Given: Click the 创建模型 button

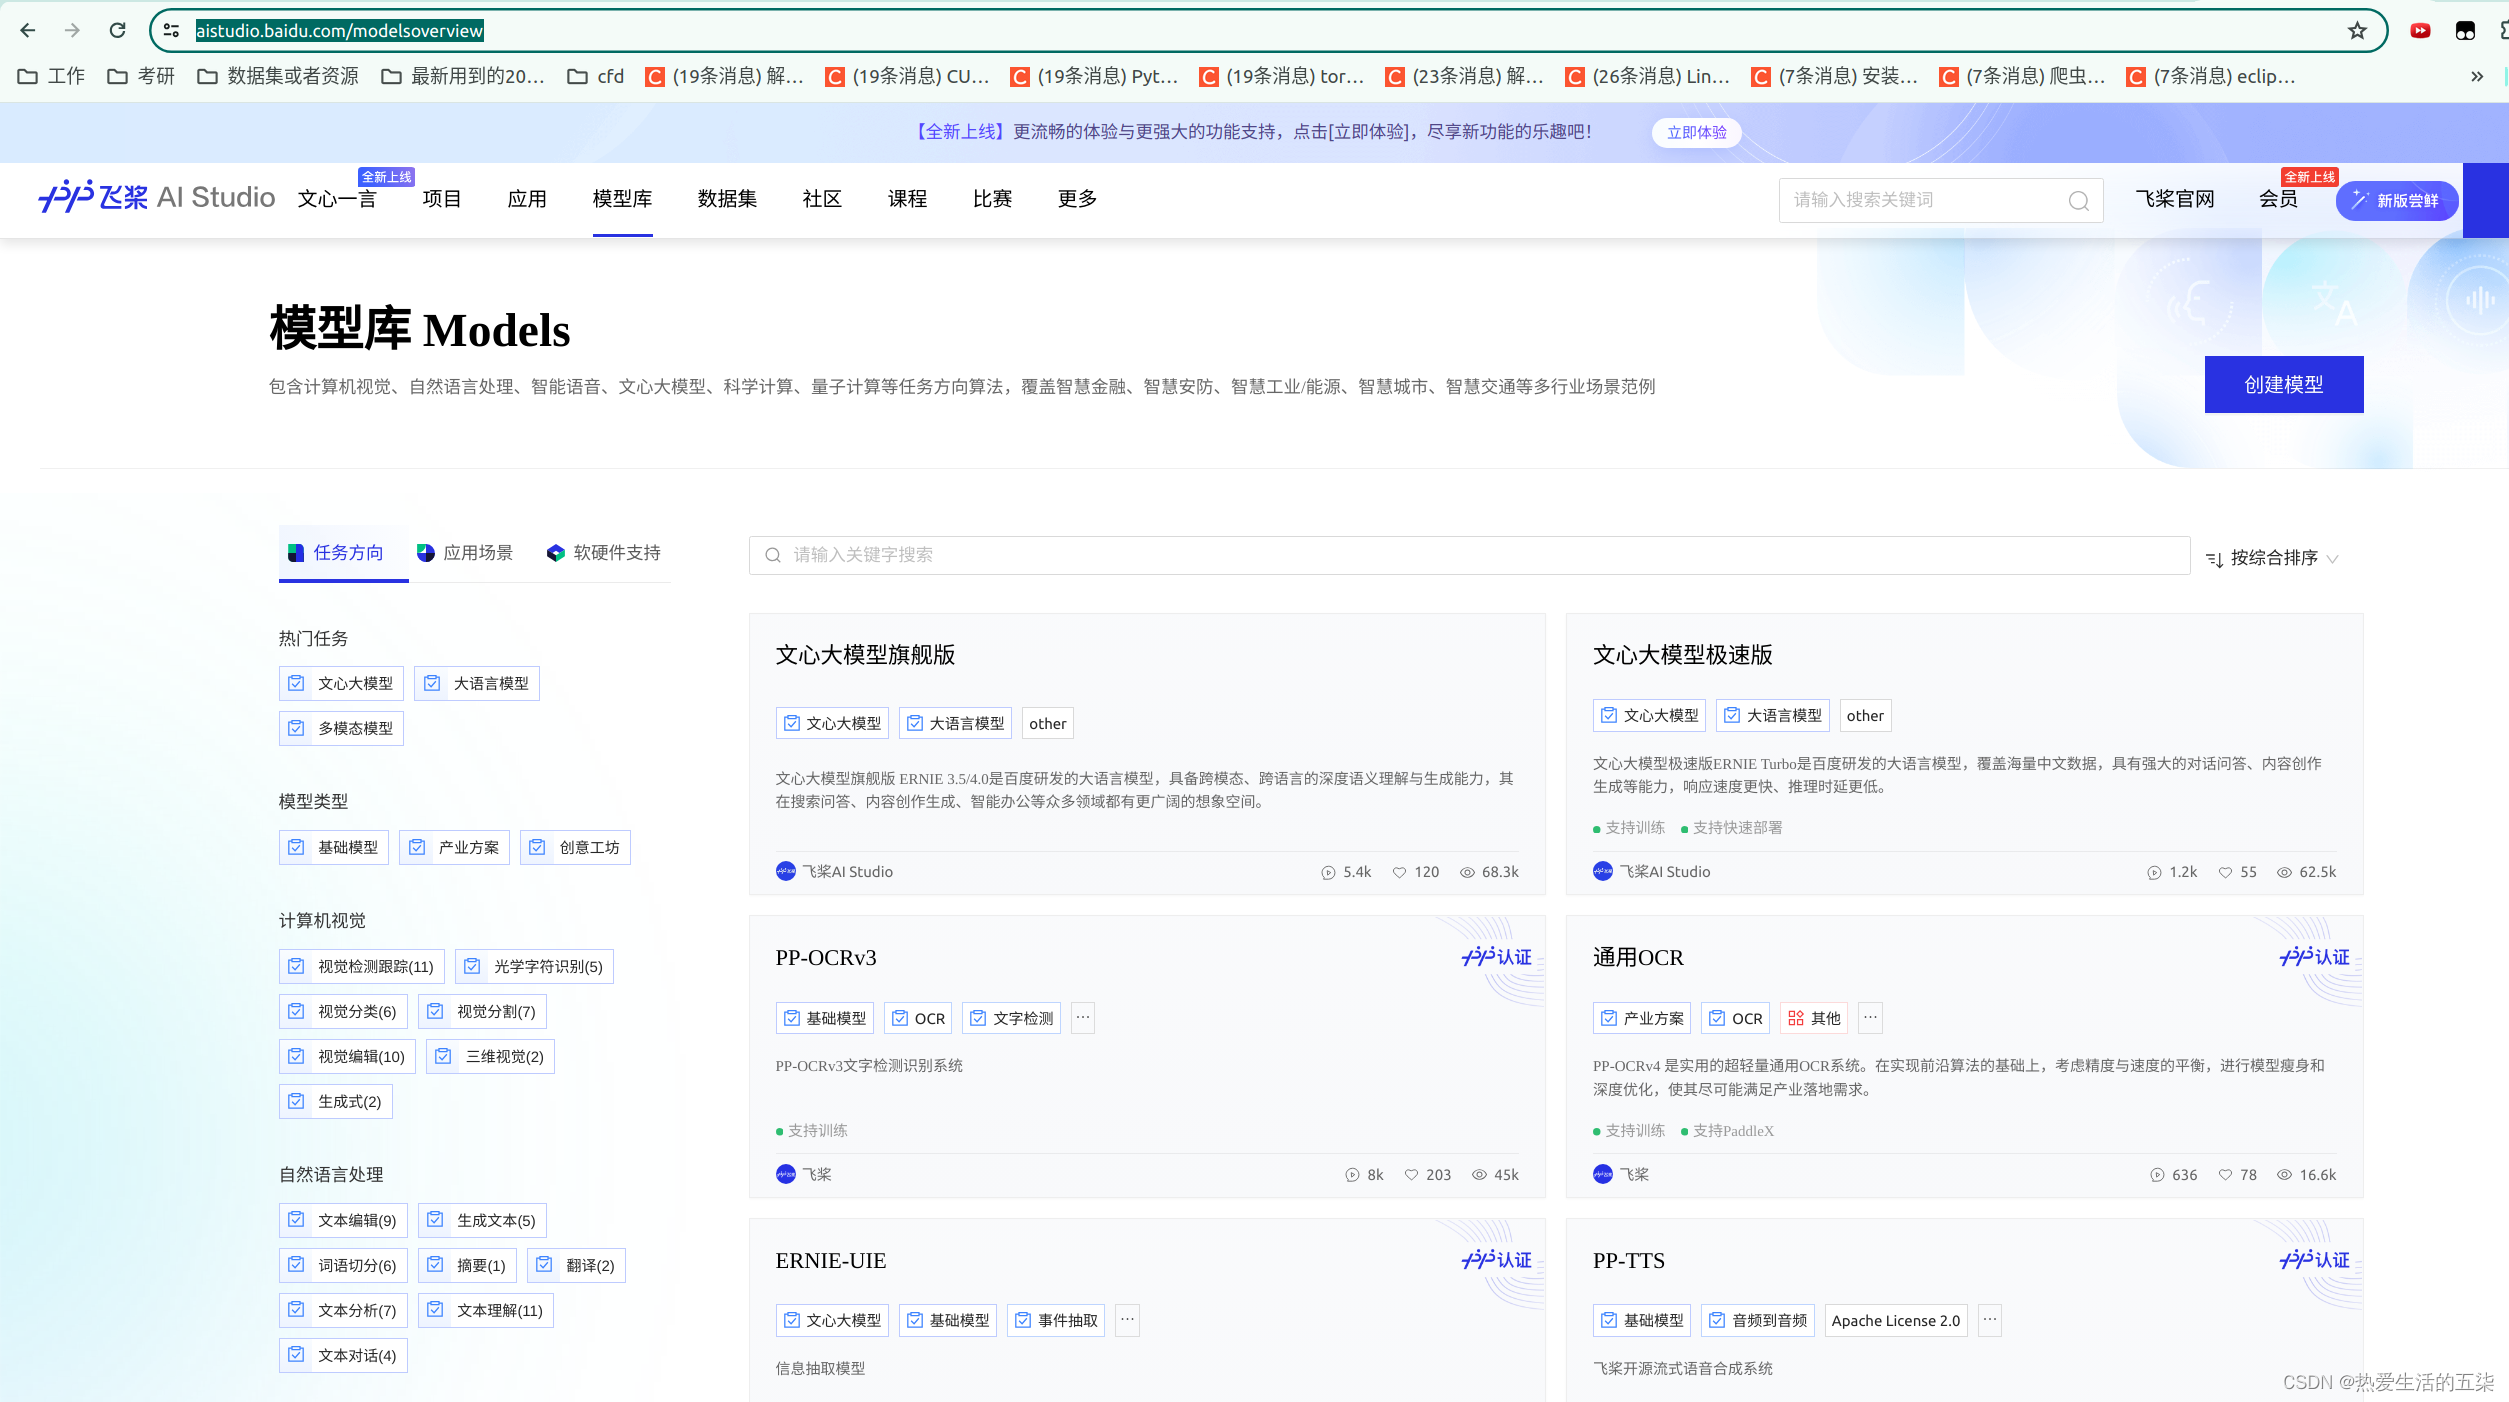Looking at the screenshot, I should click(x=2283, y=385).
